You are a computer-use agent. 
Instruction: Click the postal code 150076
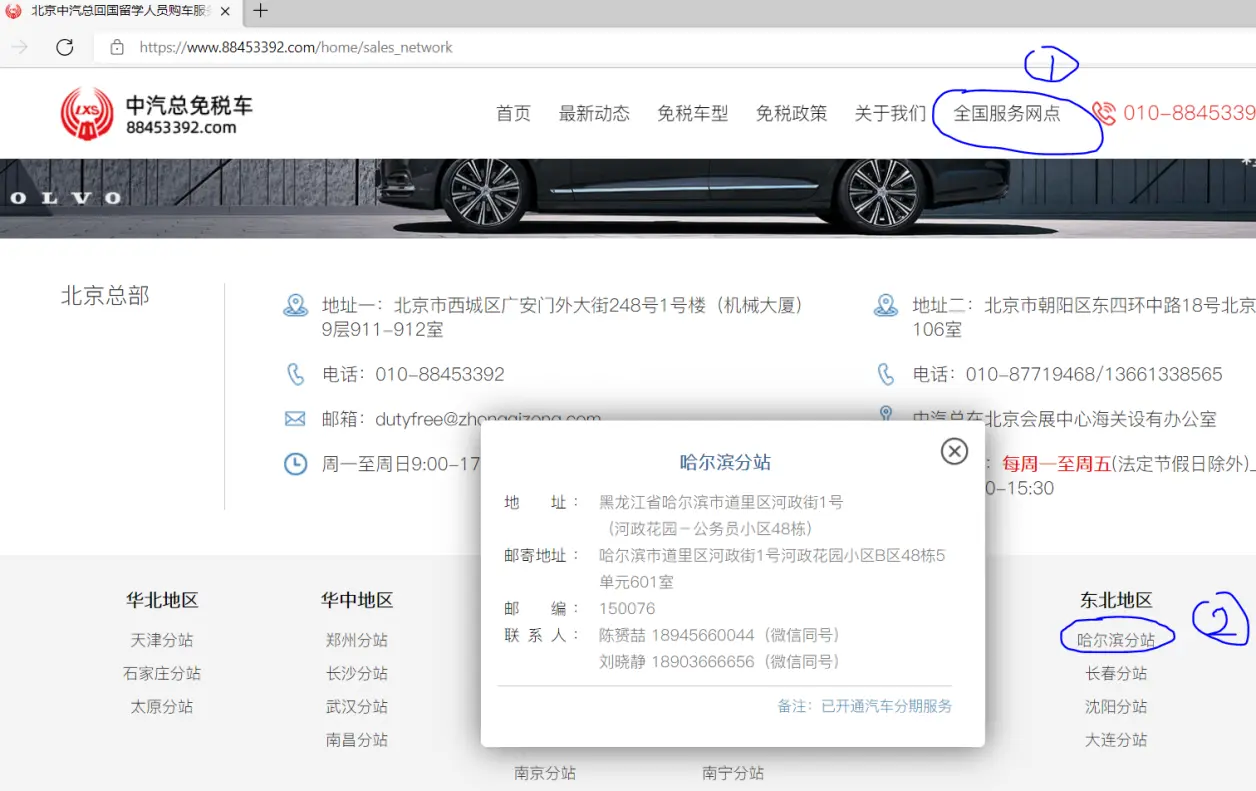tap(627, 608)
